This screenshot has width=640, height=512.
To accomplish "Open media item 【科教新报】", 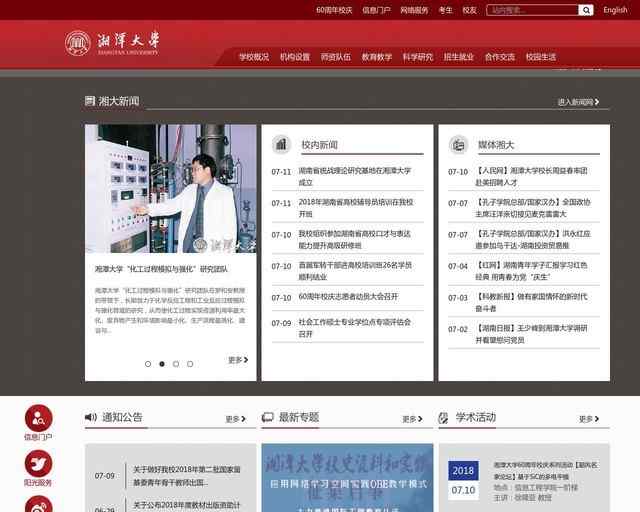I will click(531, 303).
